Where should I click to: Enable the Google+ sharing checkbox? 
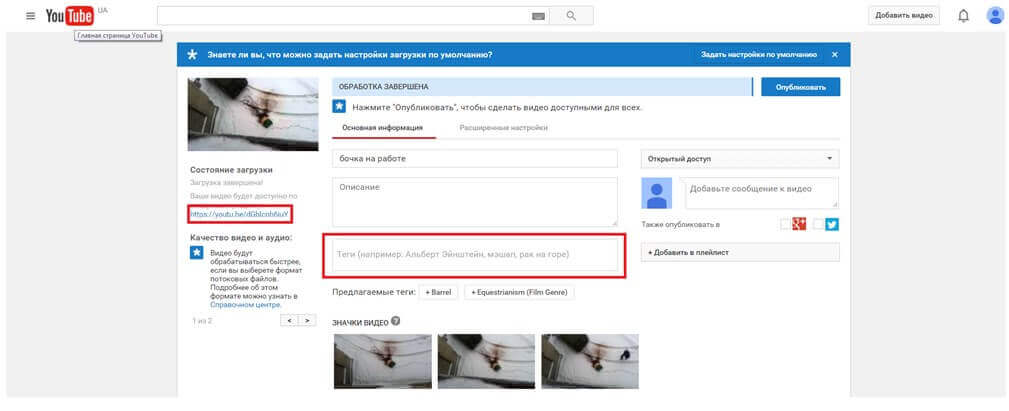pyautogui.click(x=786, y=224)
